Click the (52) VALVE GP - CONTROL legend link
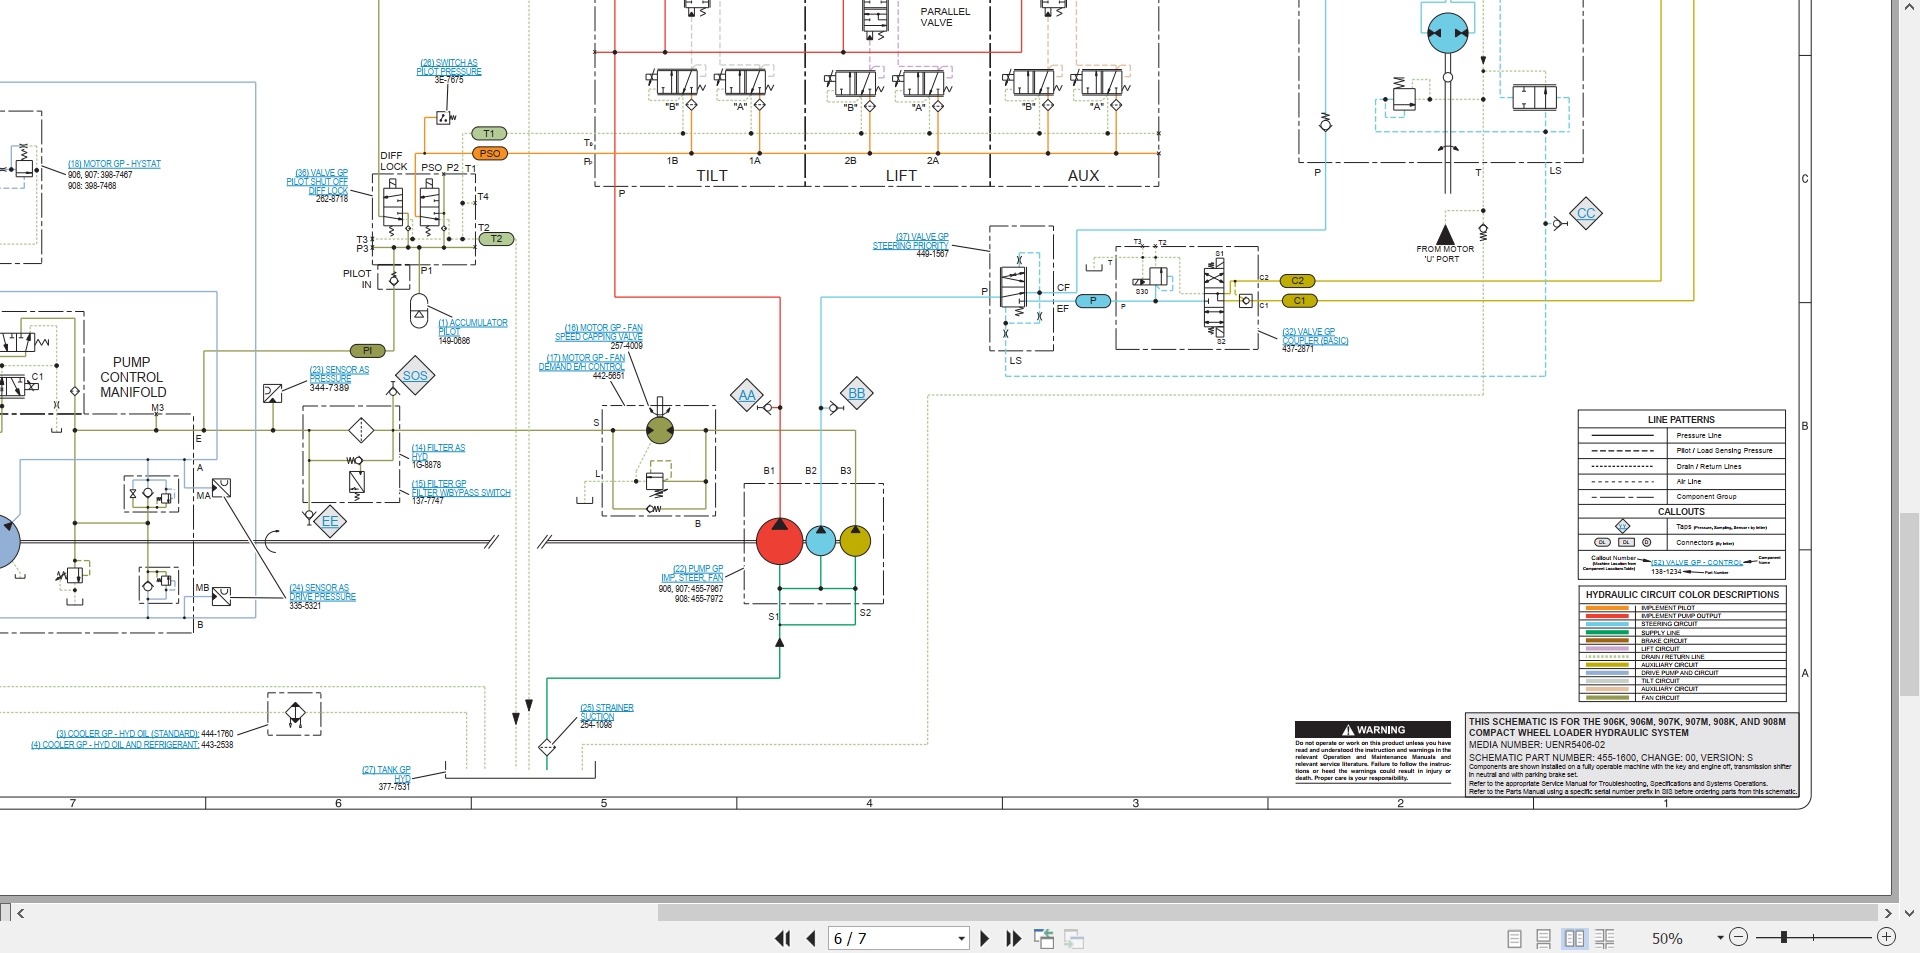1920x953 pixels. 1696,563
